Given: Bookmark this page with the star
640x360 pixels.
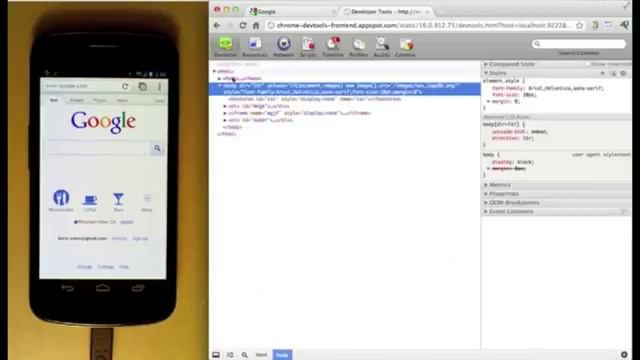Looking at the screenshot, I should (580, 25).
